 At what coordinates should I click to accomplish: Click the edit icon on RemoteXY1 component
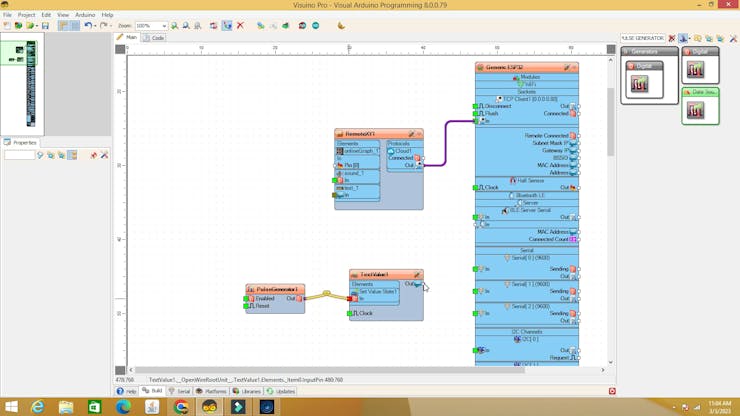tap(410, 134)
